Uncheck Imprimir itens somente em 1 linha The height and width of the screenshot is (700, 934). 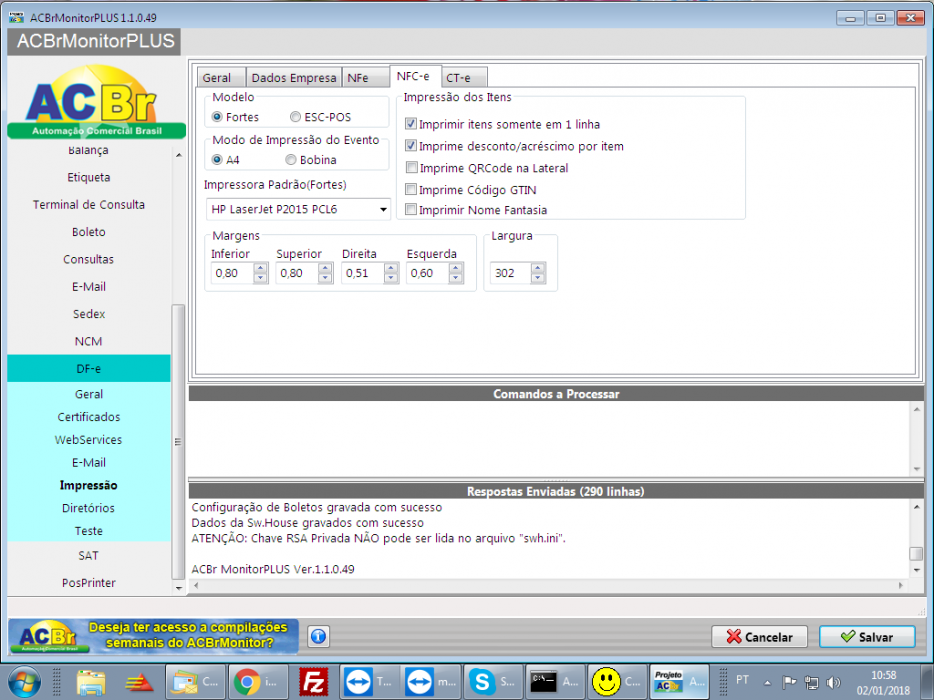(411, 124)
